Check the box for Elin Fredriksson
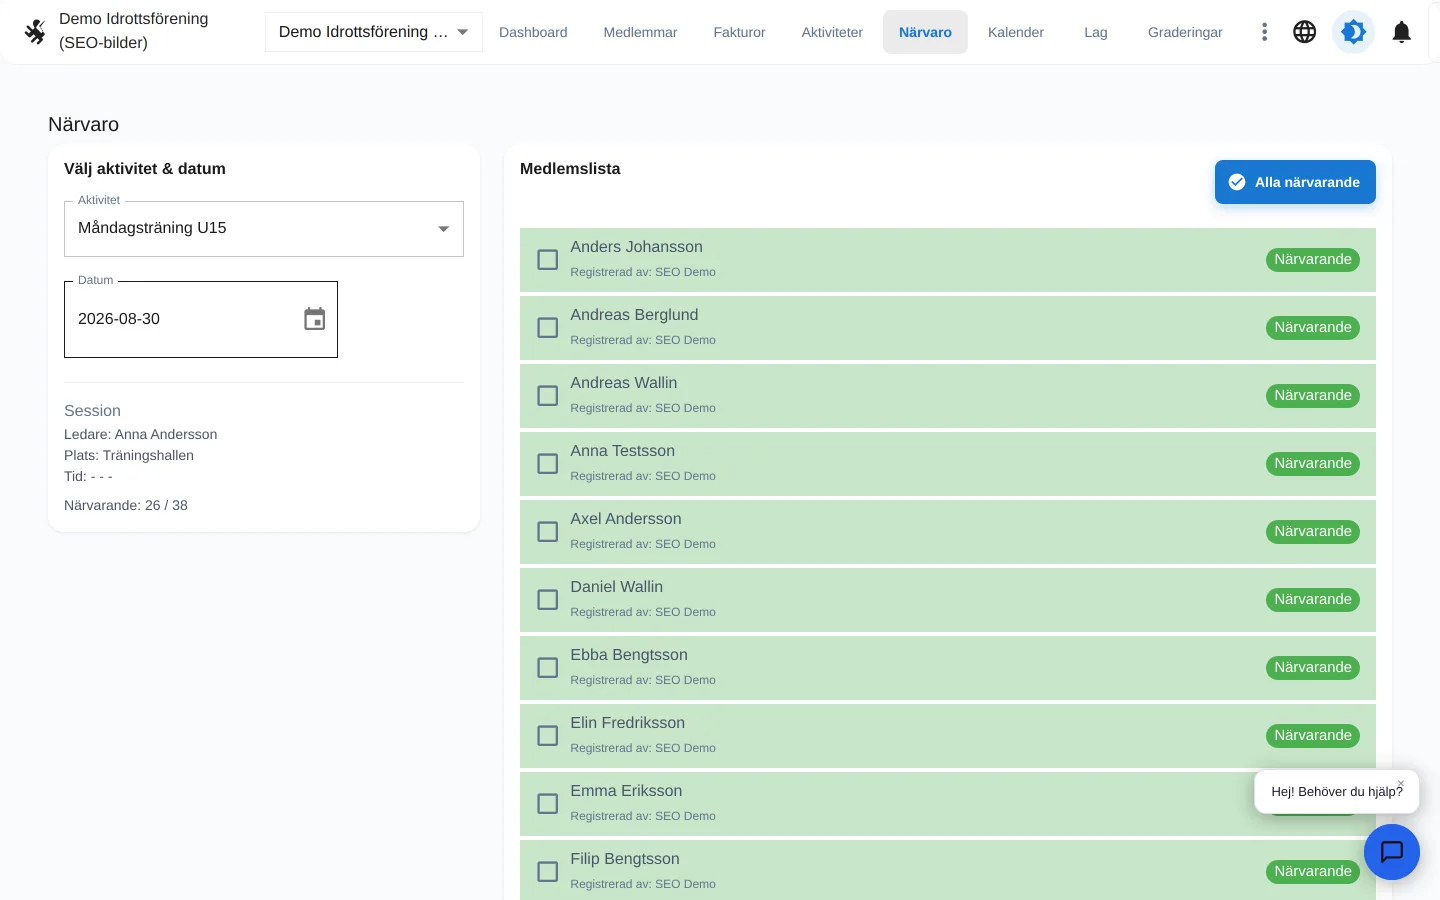 click(x=548, y=736)
